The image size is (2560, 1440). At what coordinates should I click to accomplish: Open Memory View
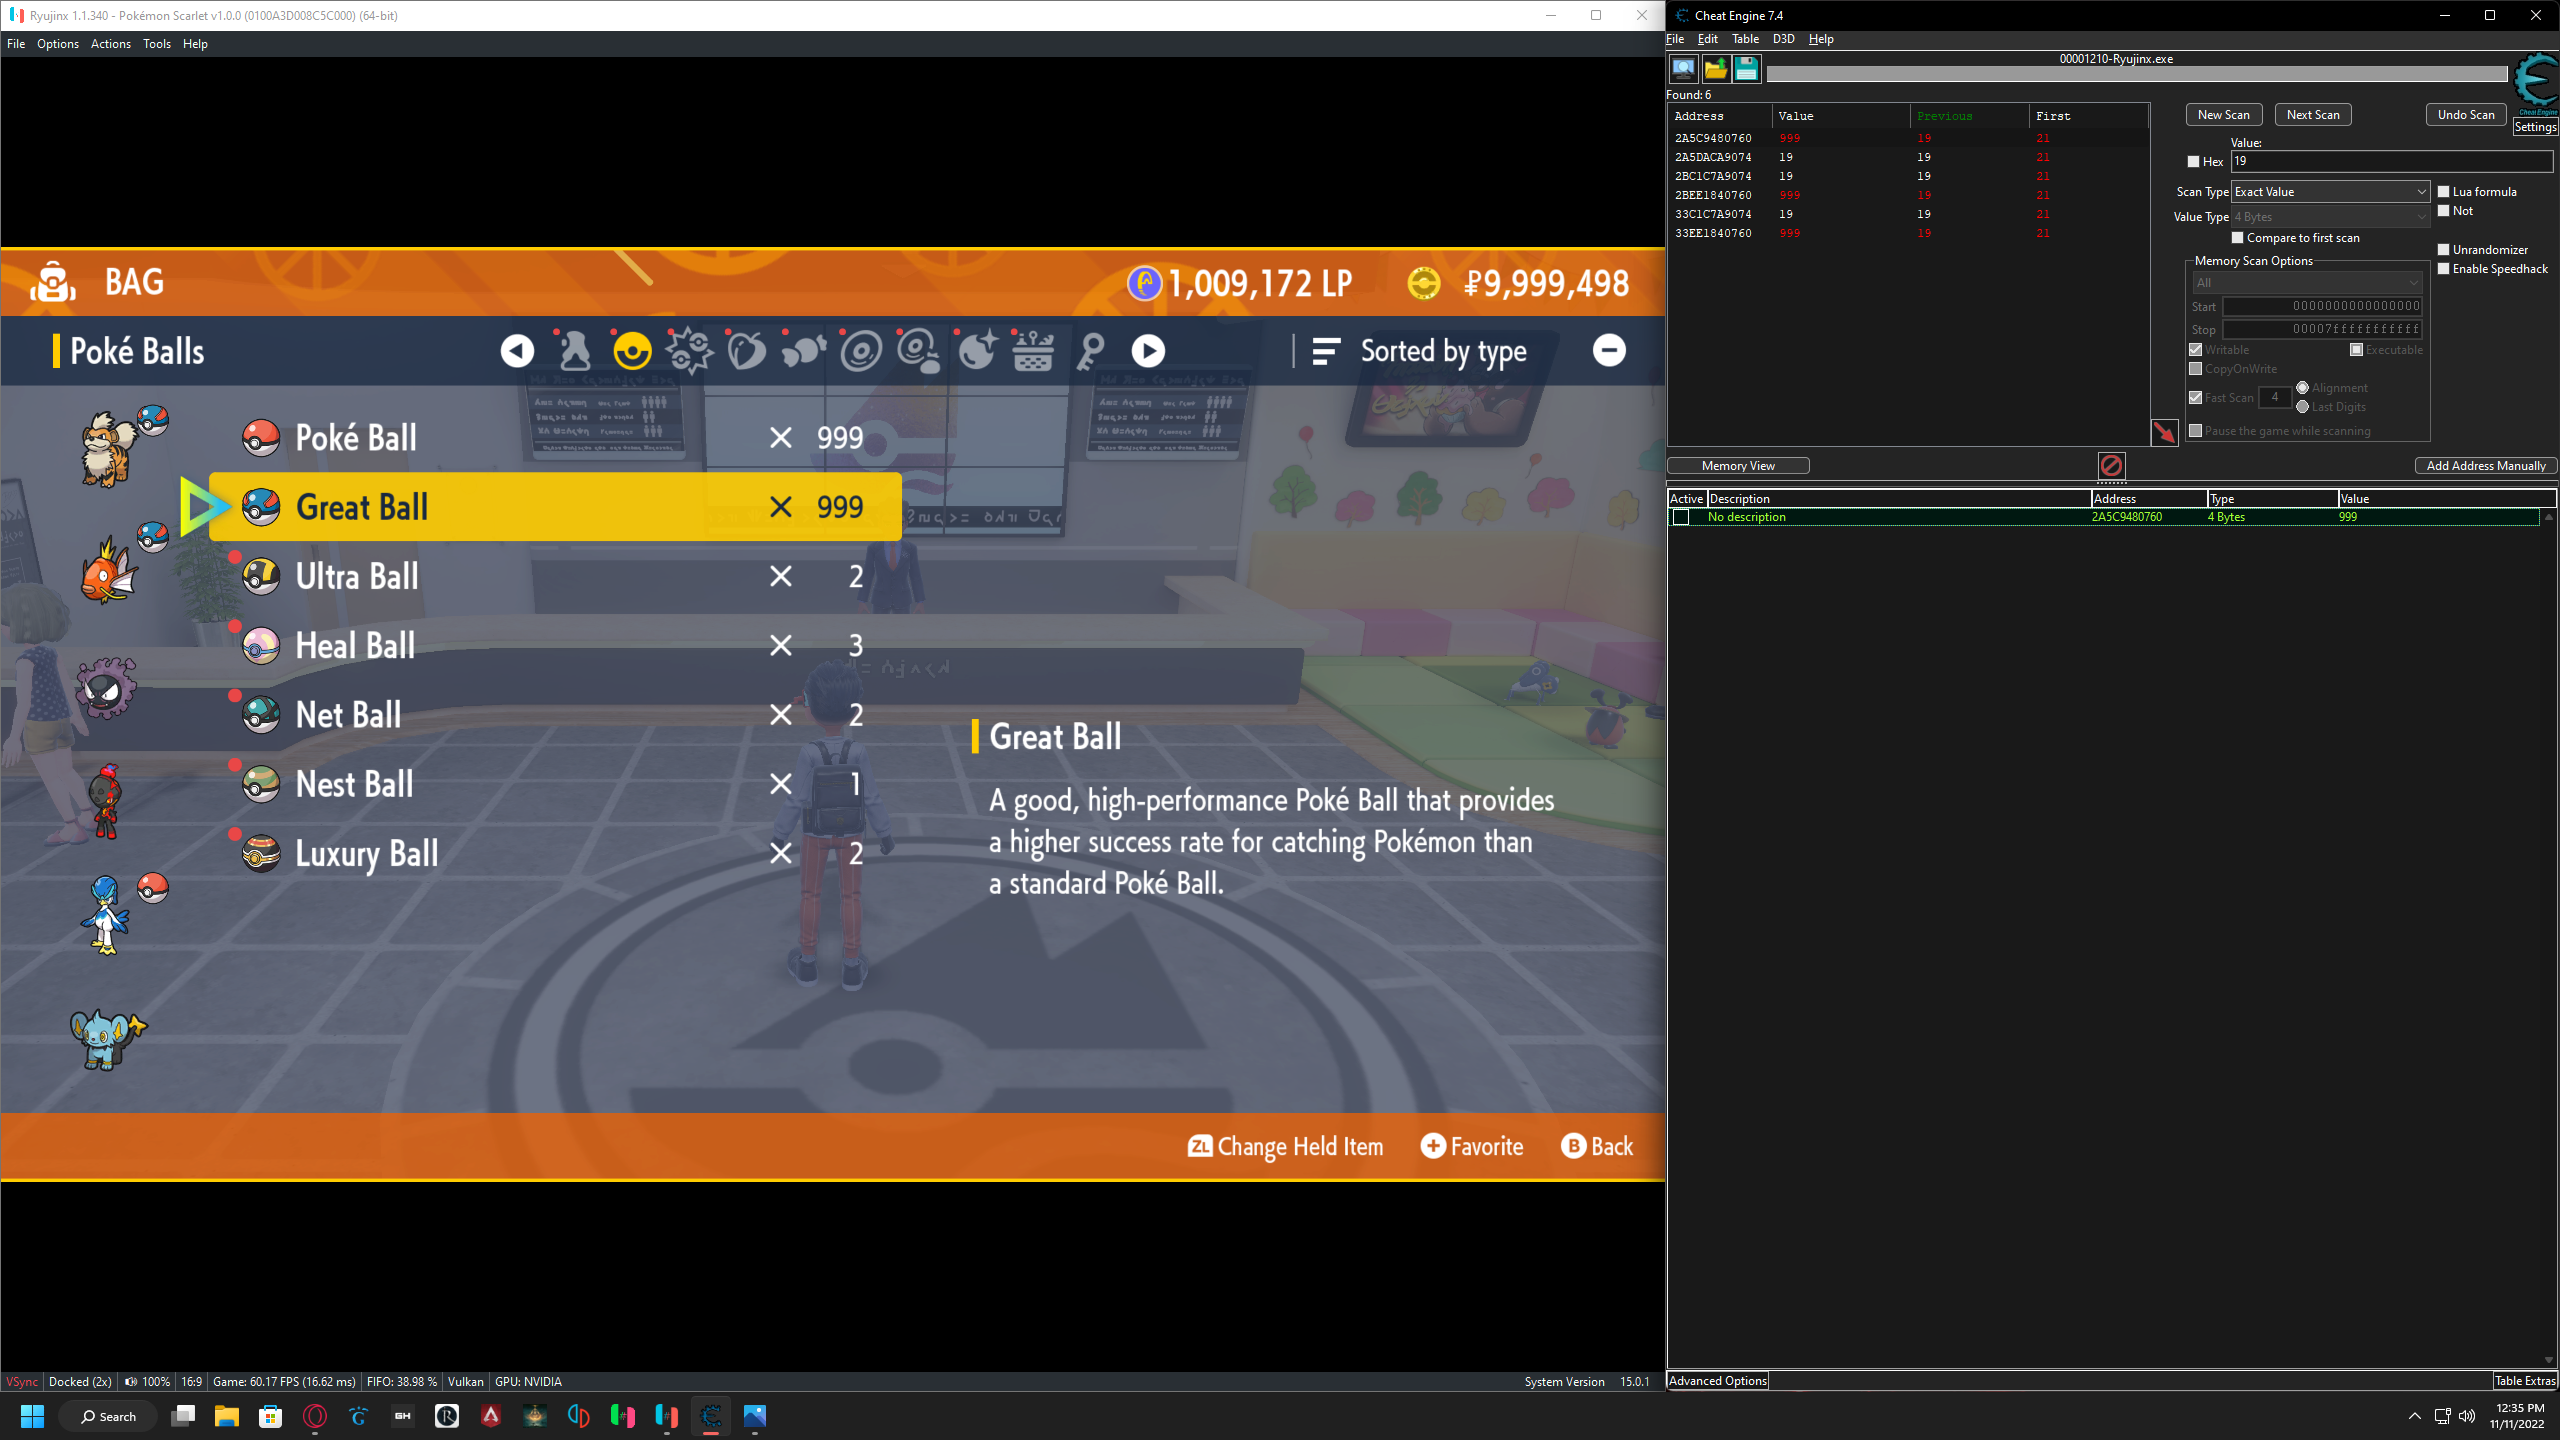click(1738, 466)
